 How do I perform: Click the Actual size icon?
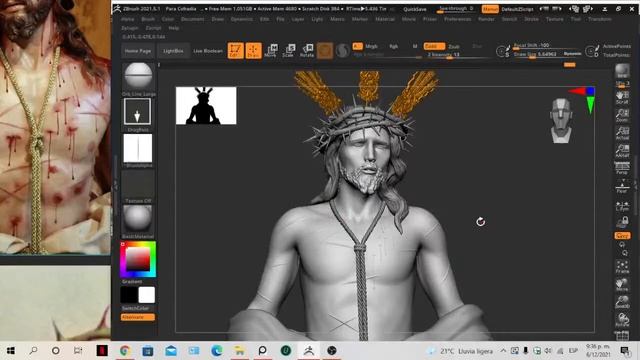point(622,133)
